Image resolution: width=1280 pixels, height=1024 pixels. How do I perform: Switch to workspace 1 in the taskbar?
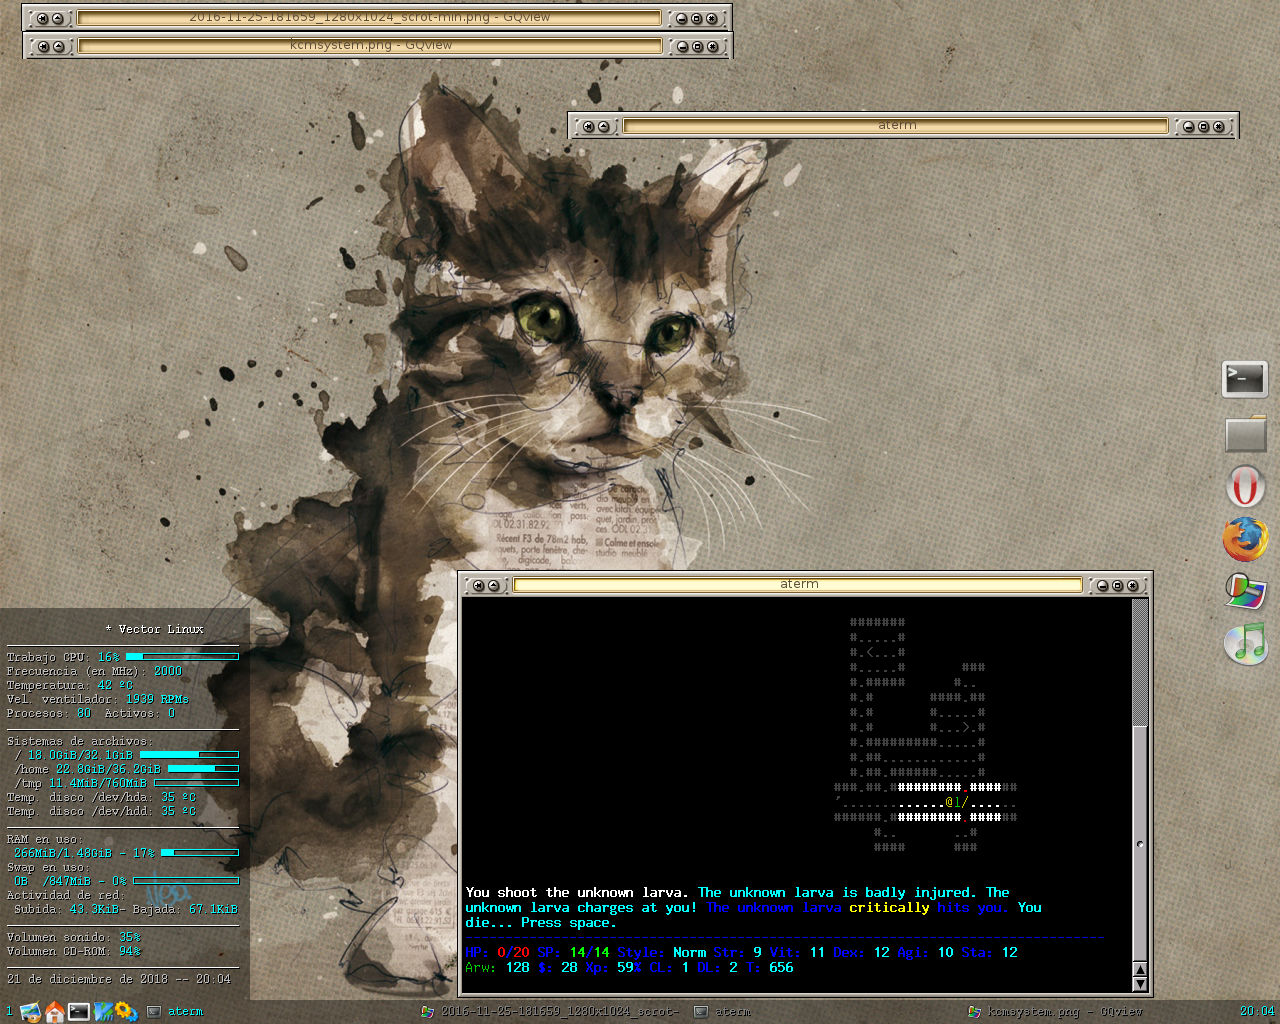9,1012
